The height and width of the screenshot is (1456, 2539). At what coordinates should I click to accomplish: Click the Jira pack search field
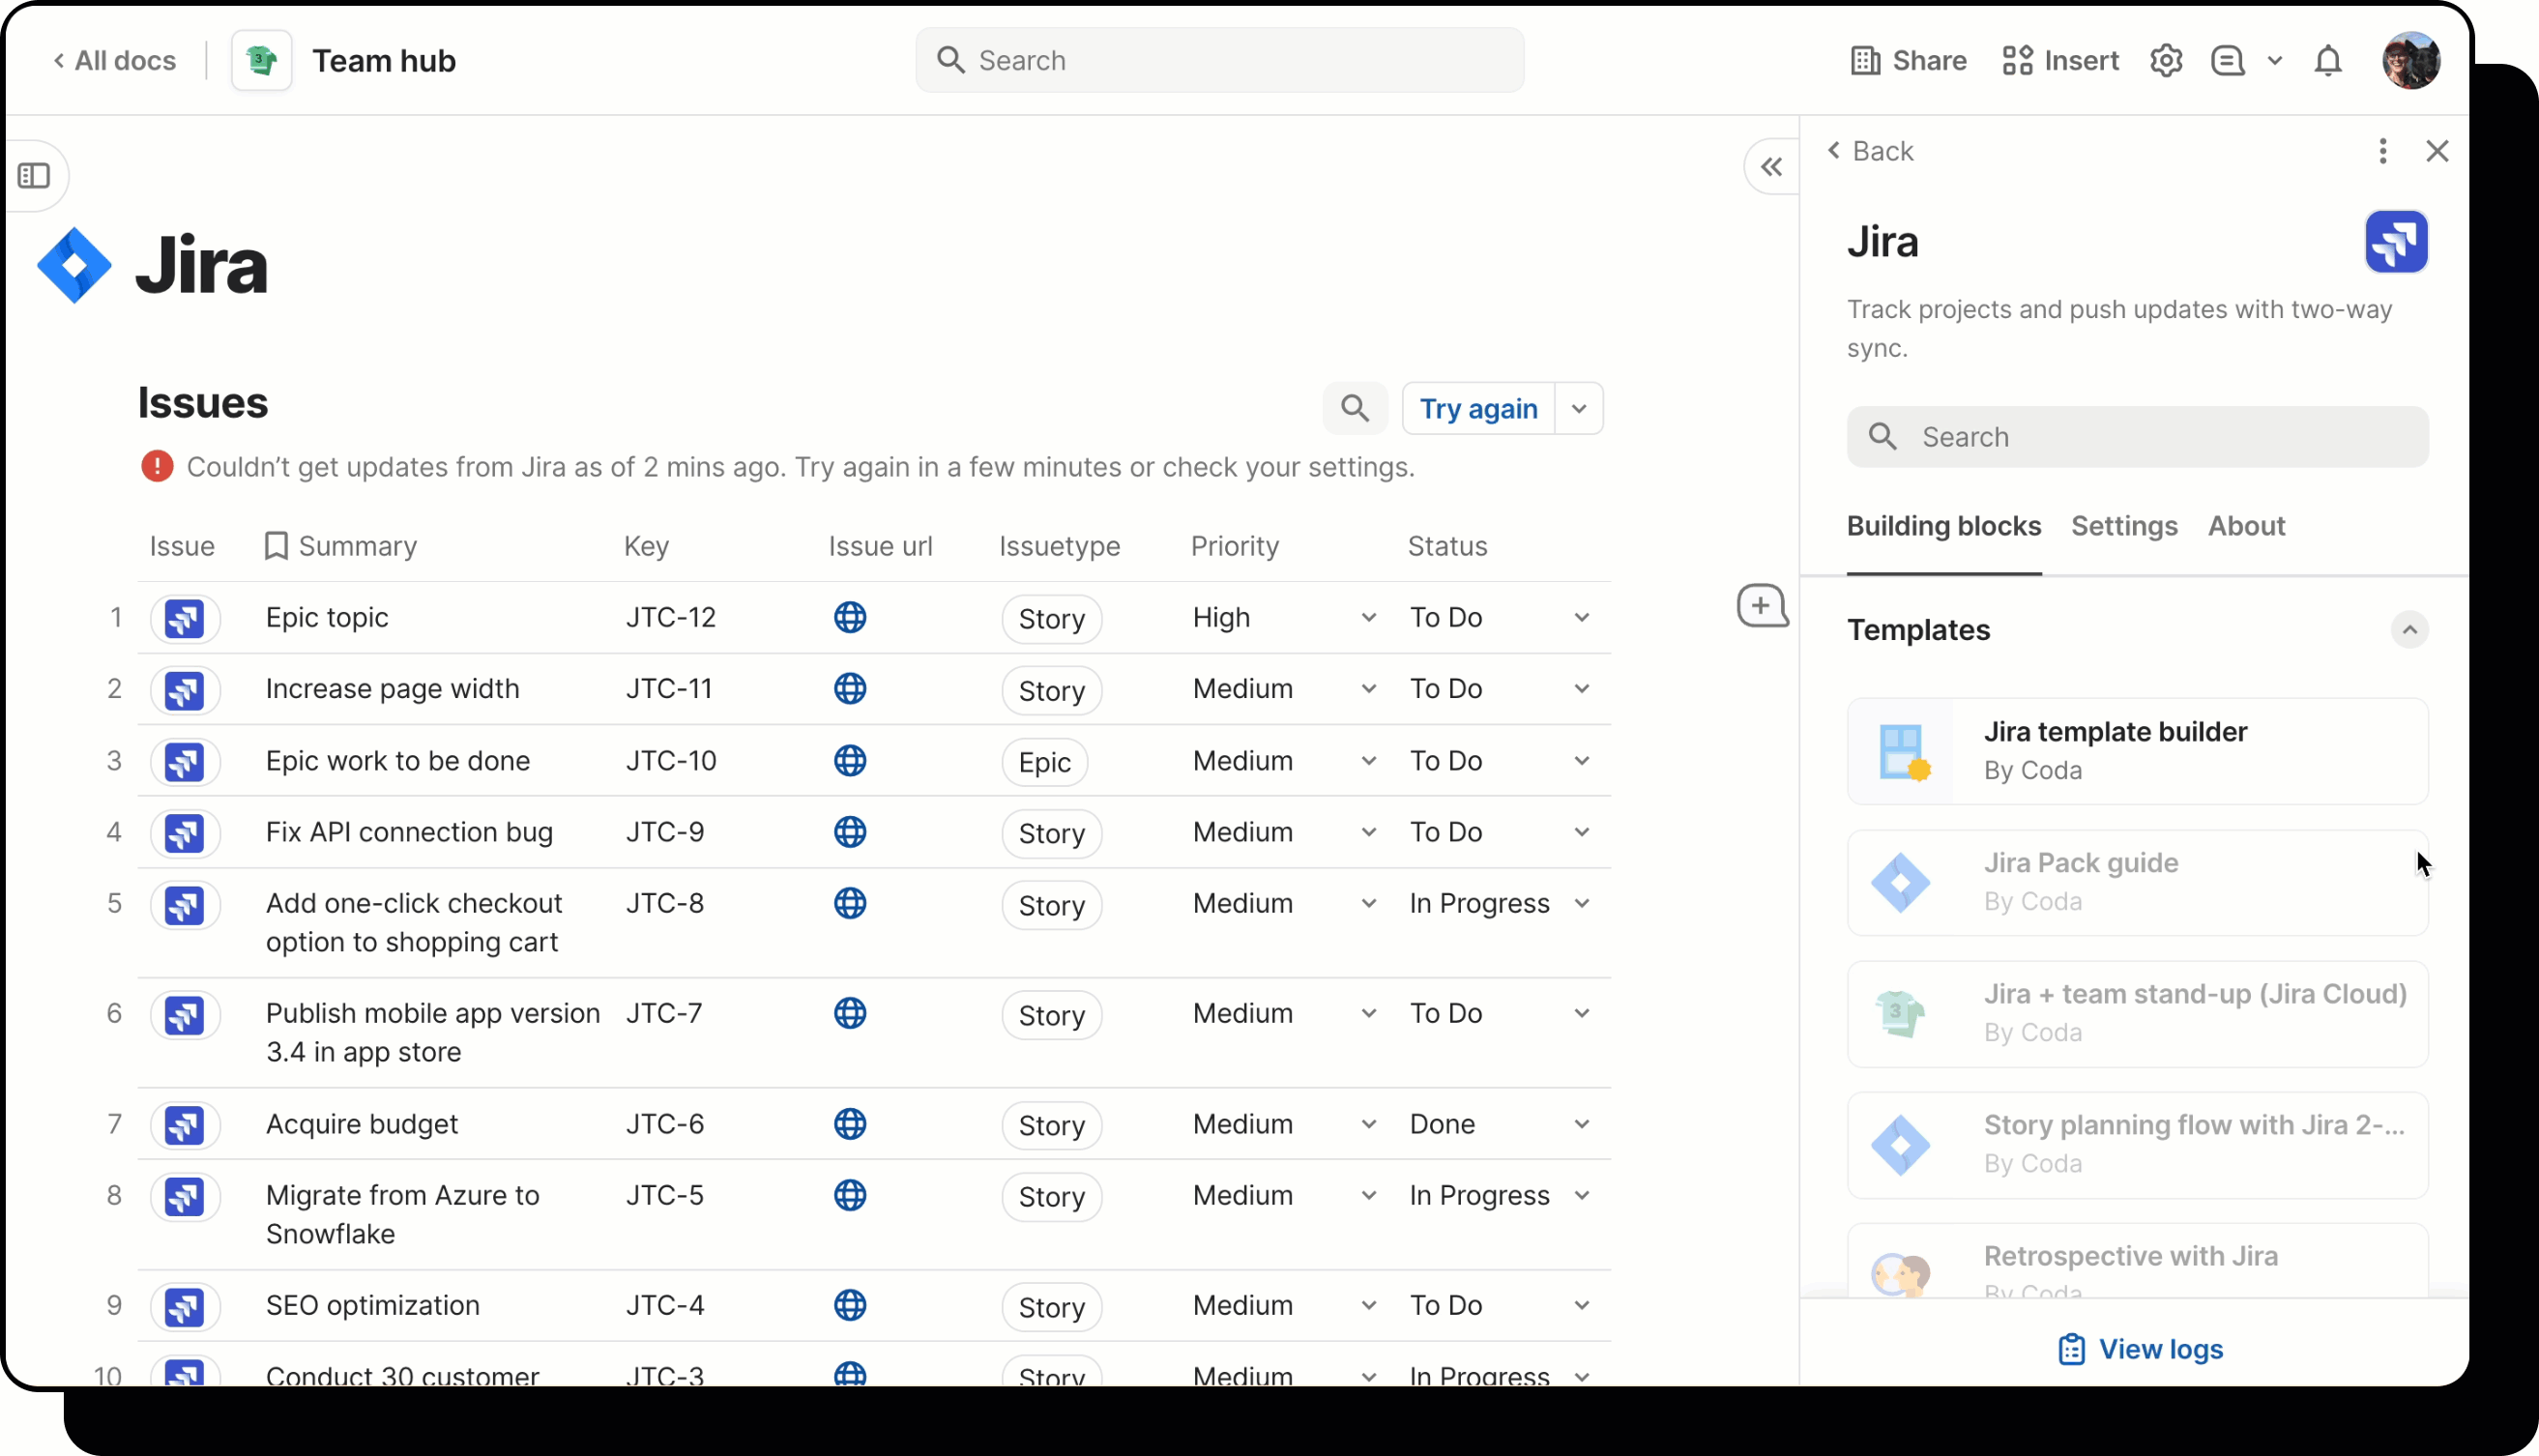pos(2136,437)
